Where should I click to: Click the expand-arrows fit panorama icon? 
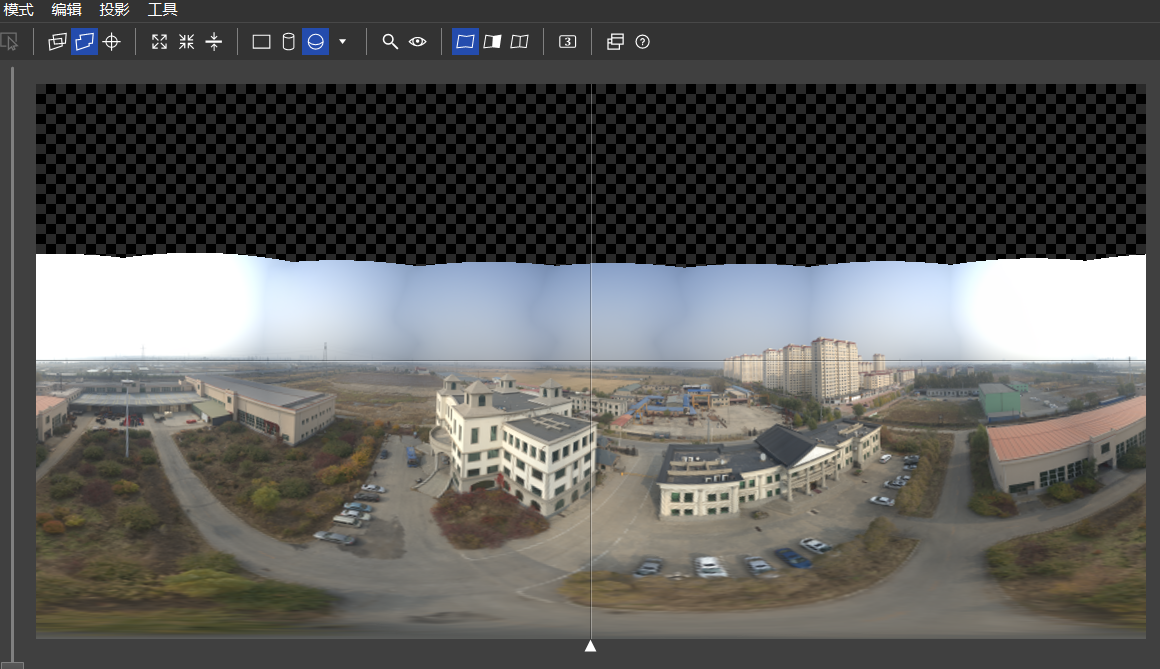159,42
